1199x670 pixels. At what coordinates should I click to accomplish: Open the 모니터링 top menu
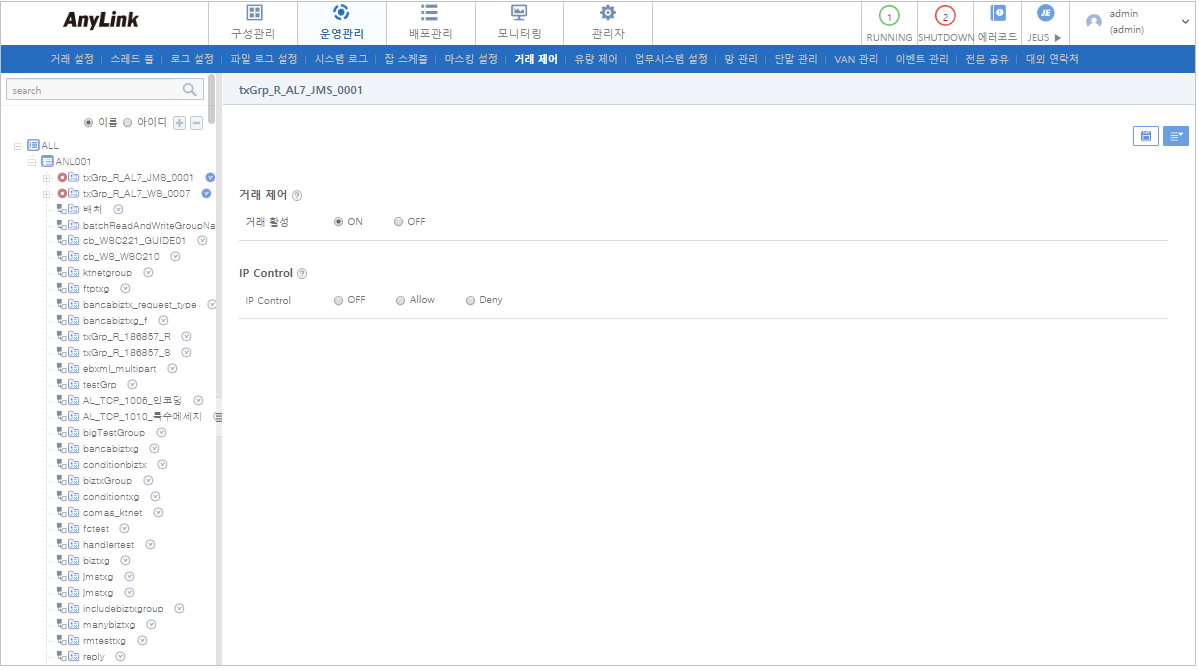point(518,22)
